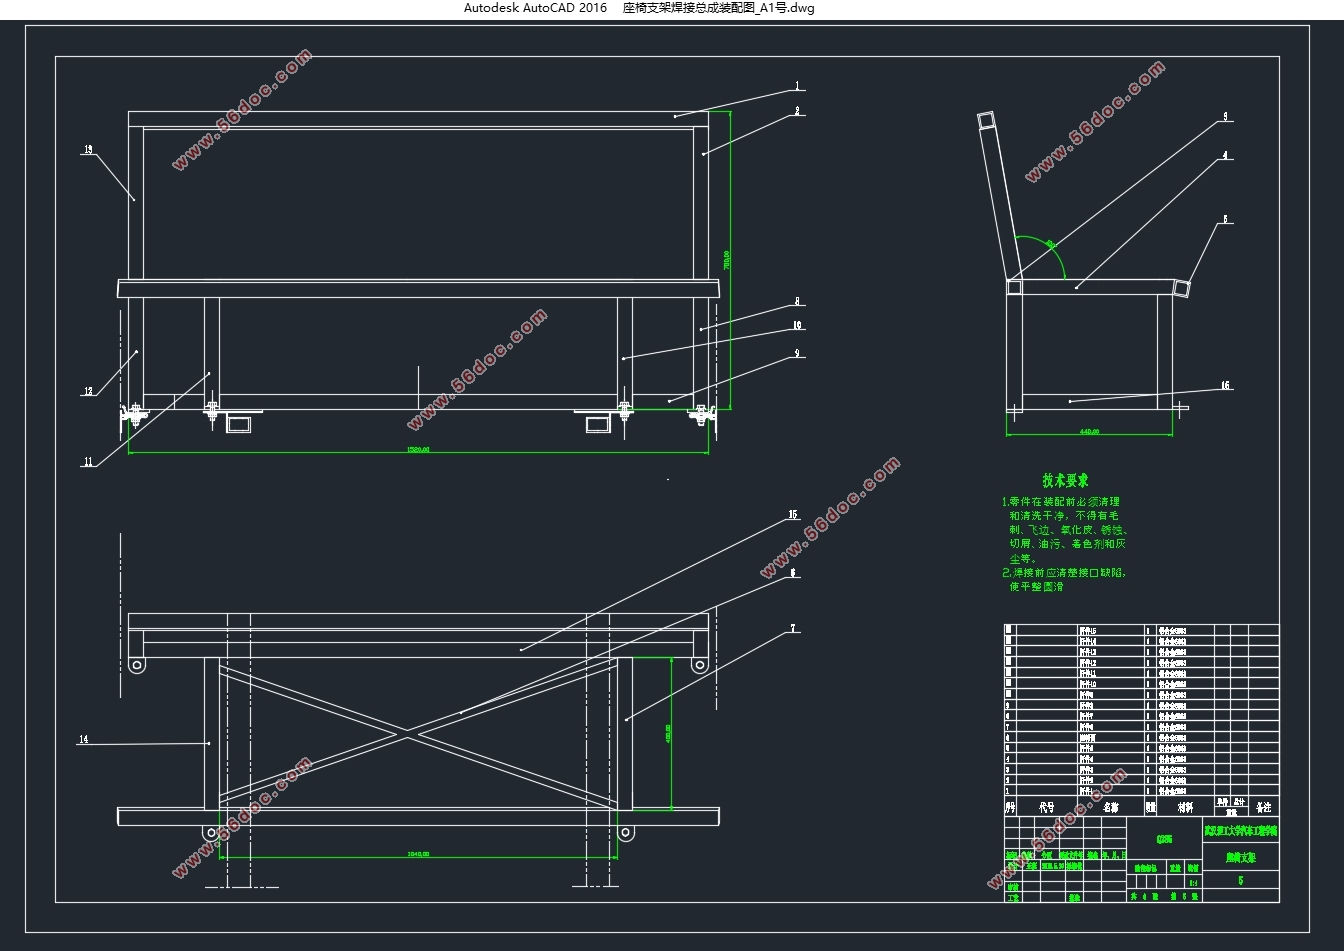Click the 代号 column header in parts list

(1046, 807)
